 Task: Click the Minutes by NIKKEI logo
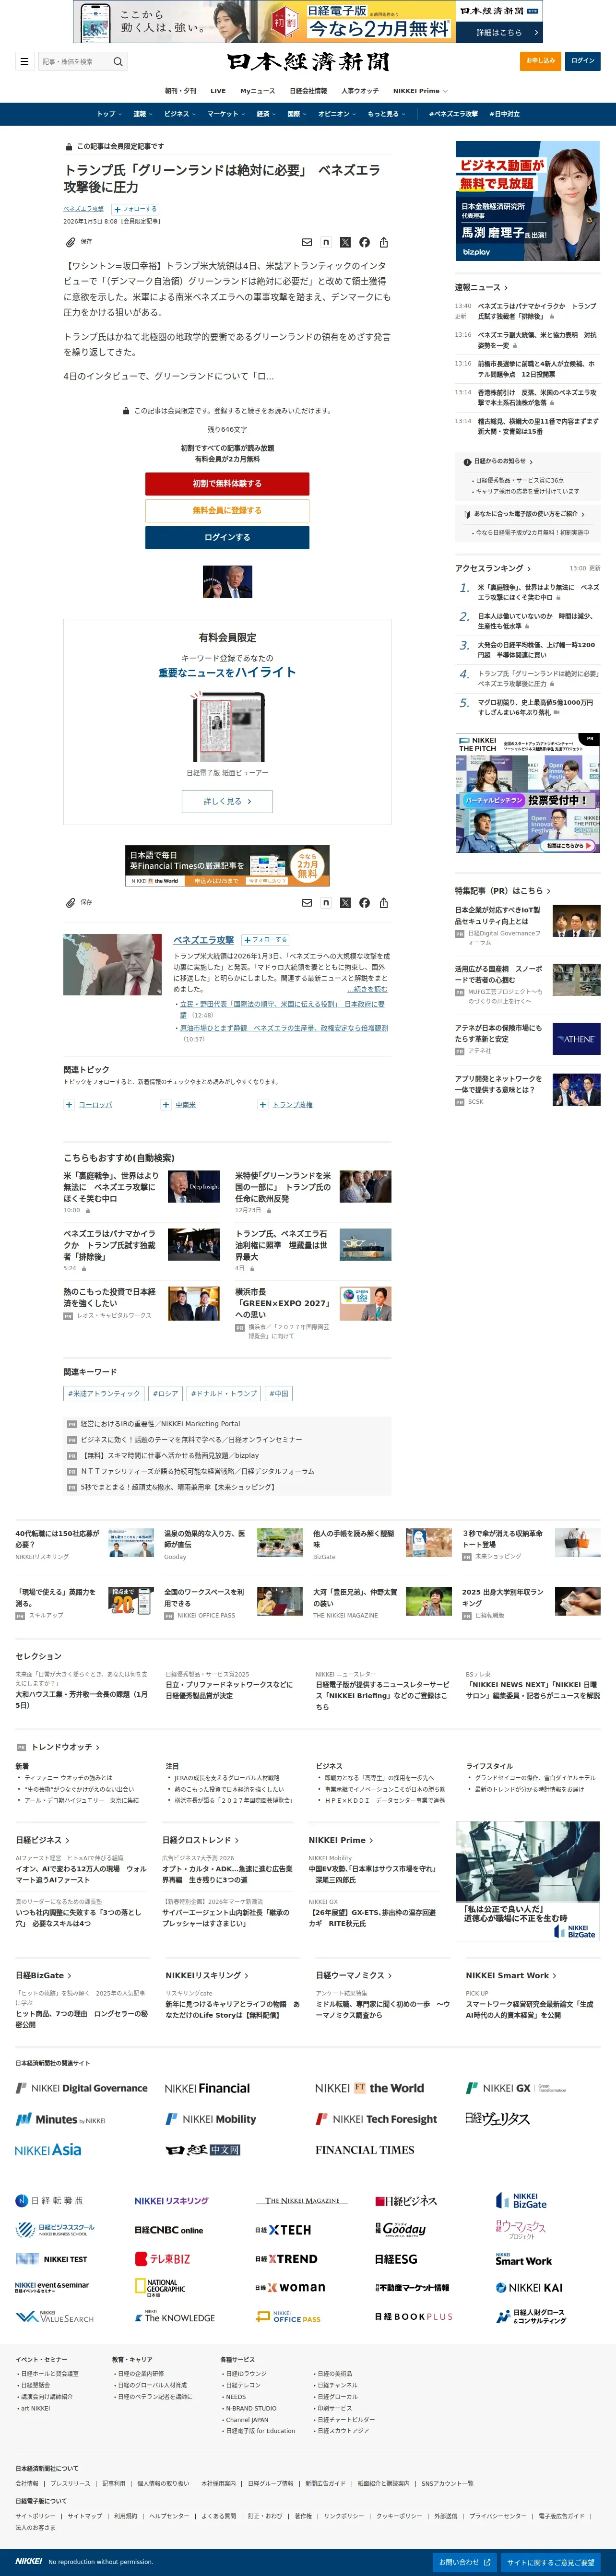click(x=60, y=2119)
